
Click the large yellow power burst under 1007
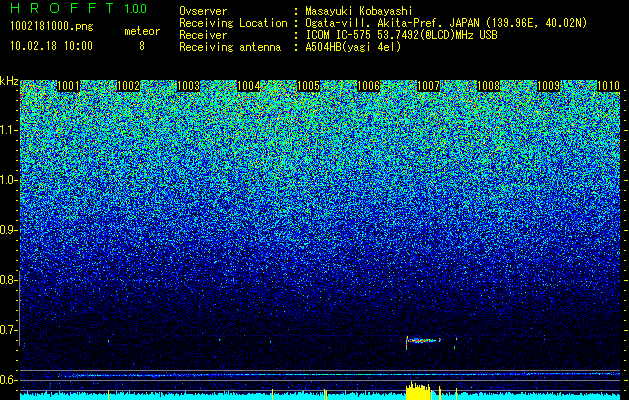418,391
